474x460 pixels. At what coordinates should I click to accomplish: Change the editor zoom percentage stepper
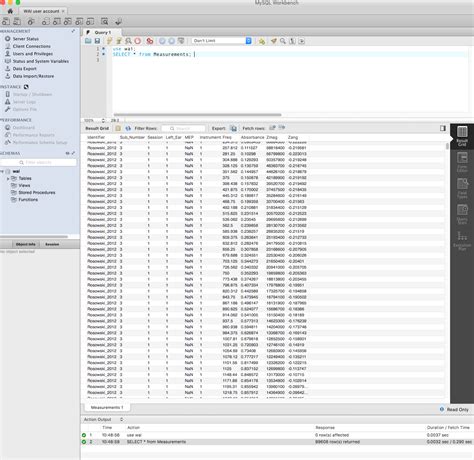[x=103, y=120]
